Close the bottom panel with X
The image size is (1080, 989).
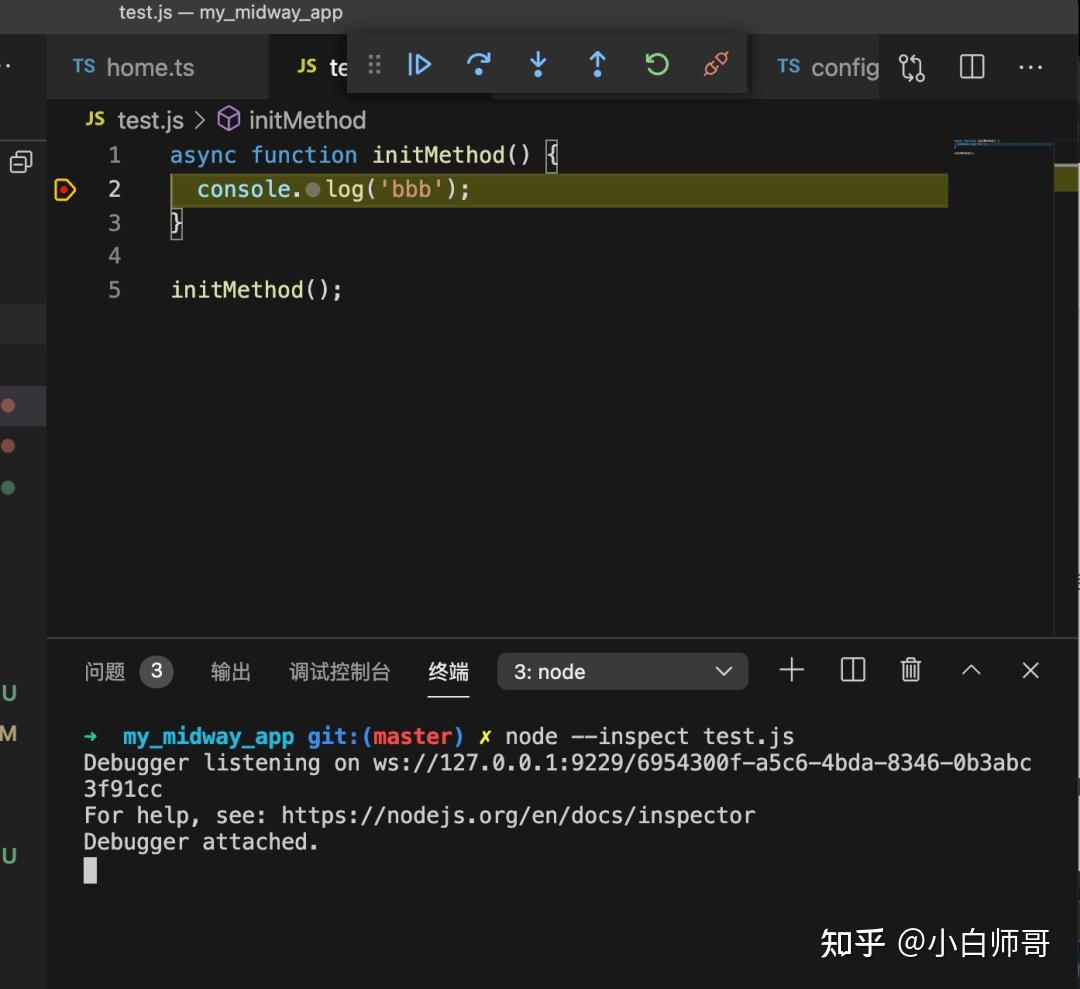tap(1030, 670)
